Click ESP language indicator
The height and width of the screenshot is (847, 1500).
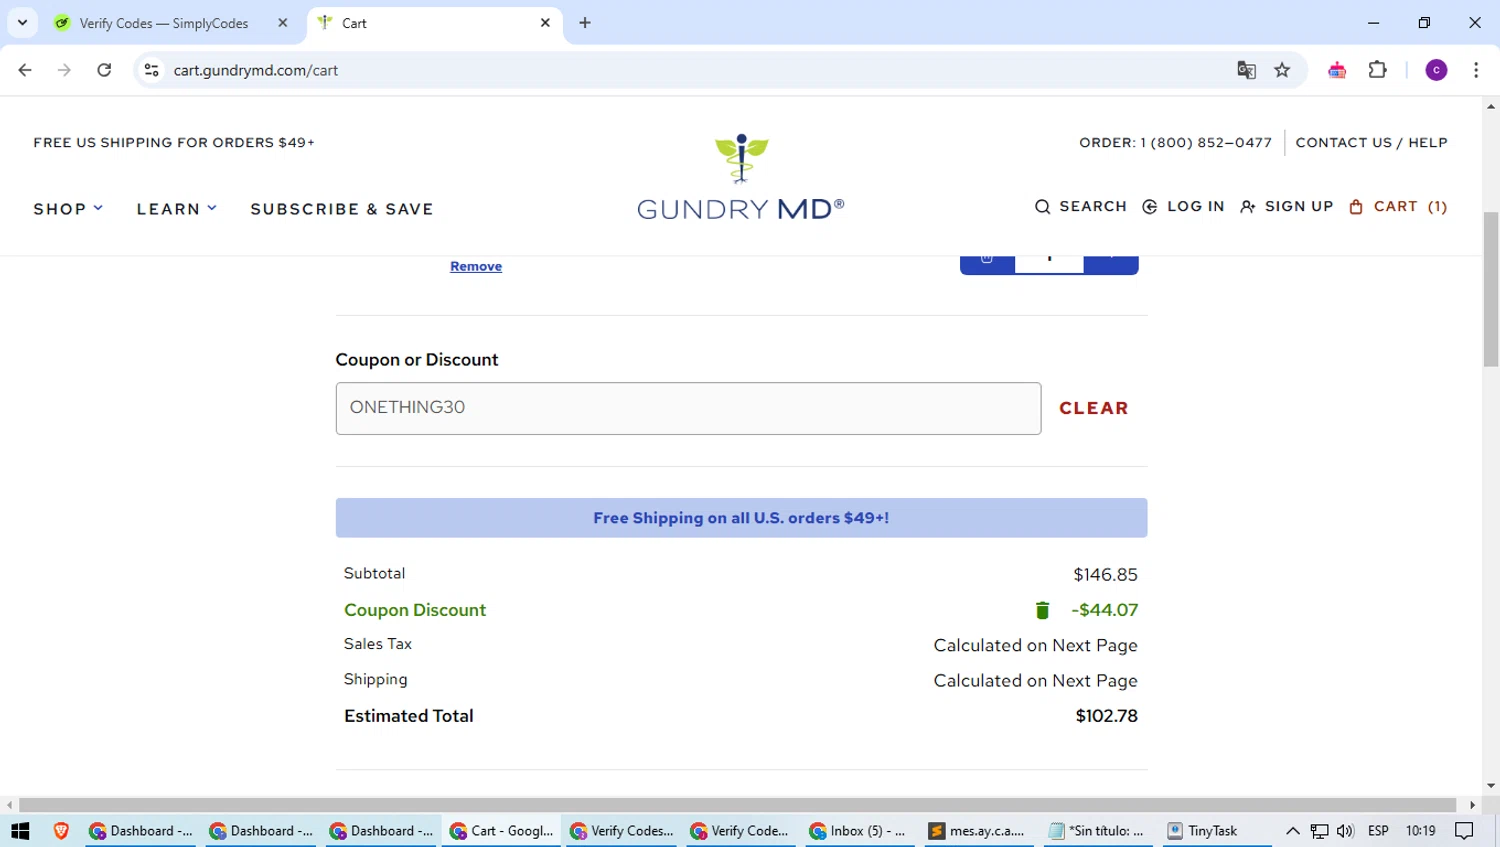(x=1378, y=831)
